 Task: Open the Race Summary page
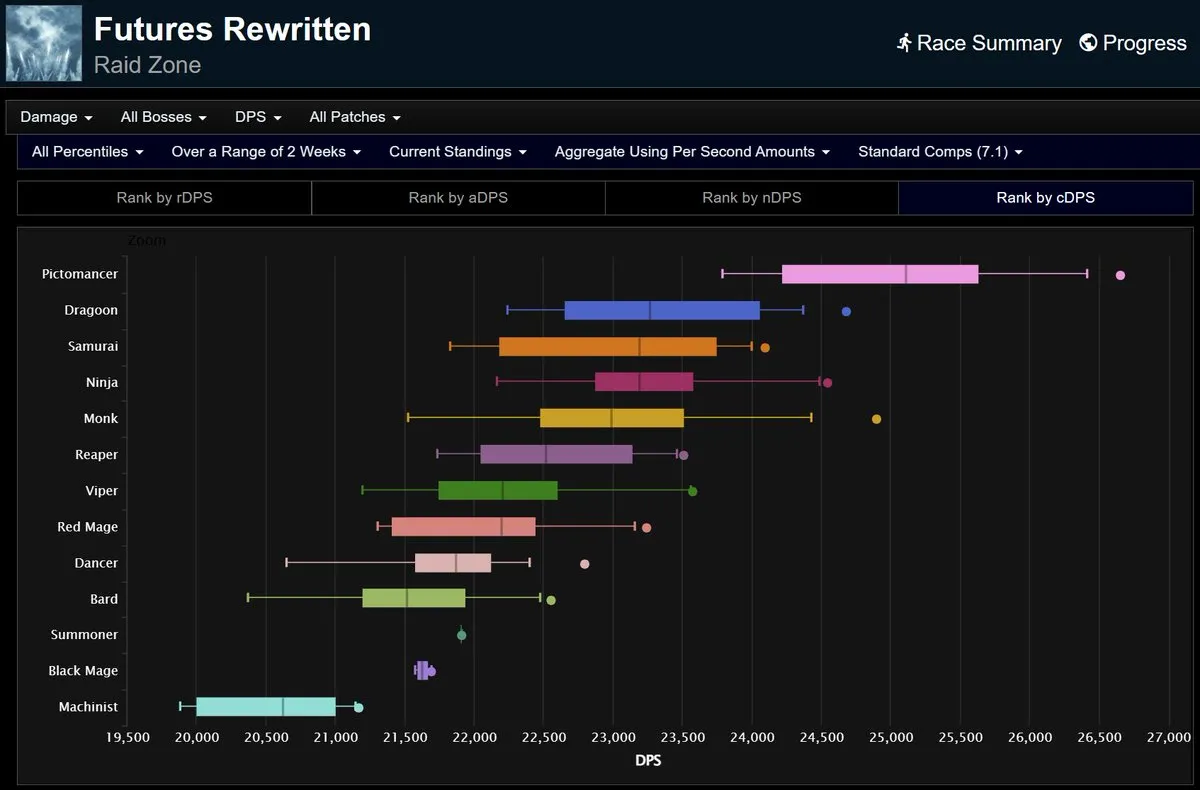pyautogui.click(x=988, y=43)
